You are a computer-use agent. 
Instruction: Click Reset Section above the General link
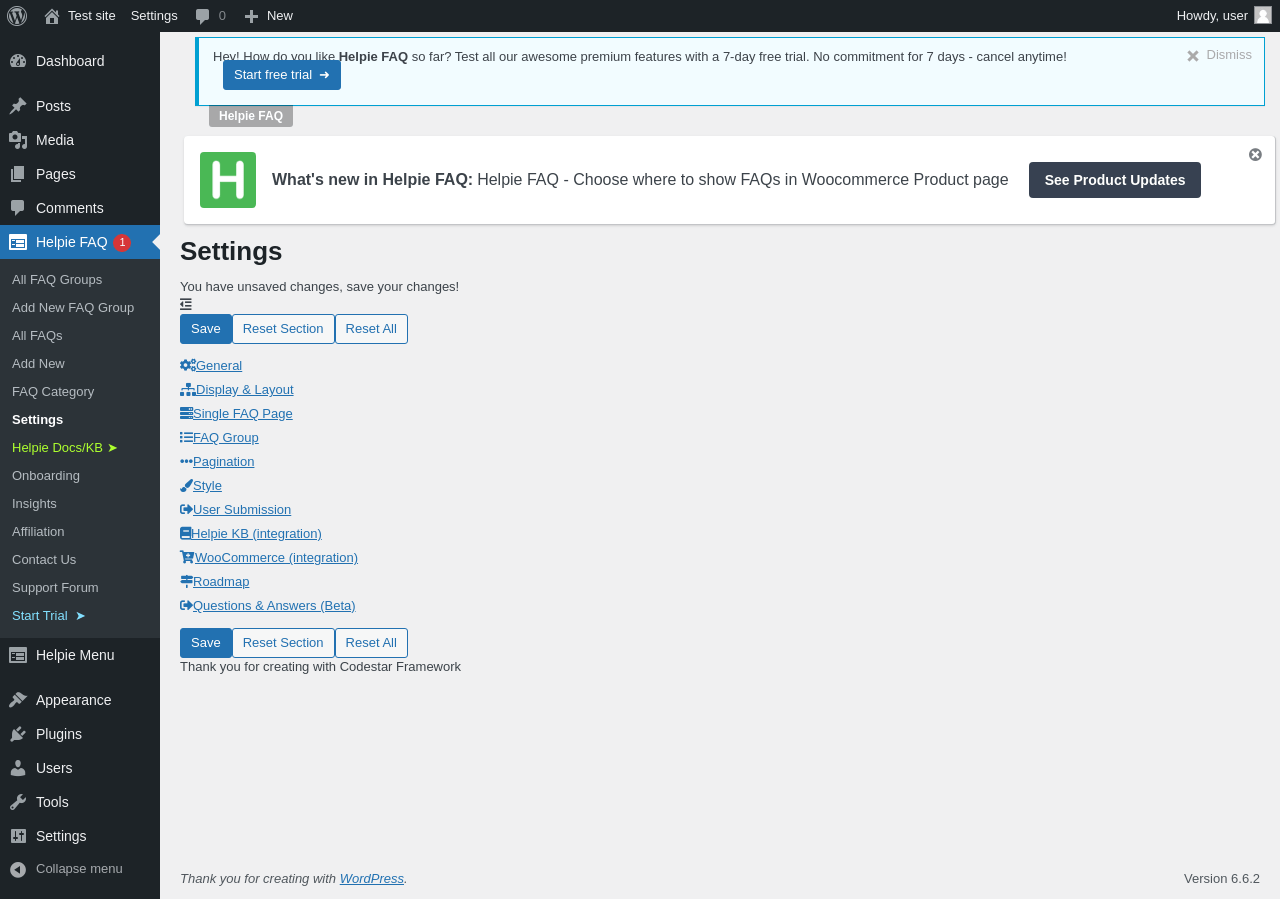283,329
